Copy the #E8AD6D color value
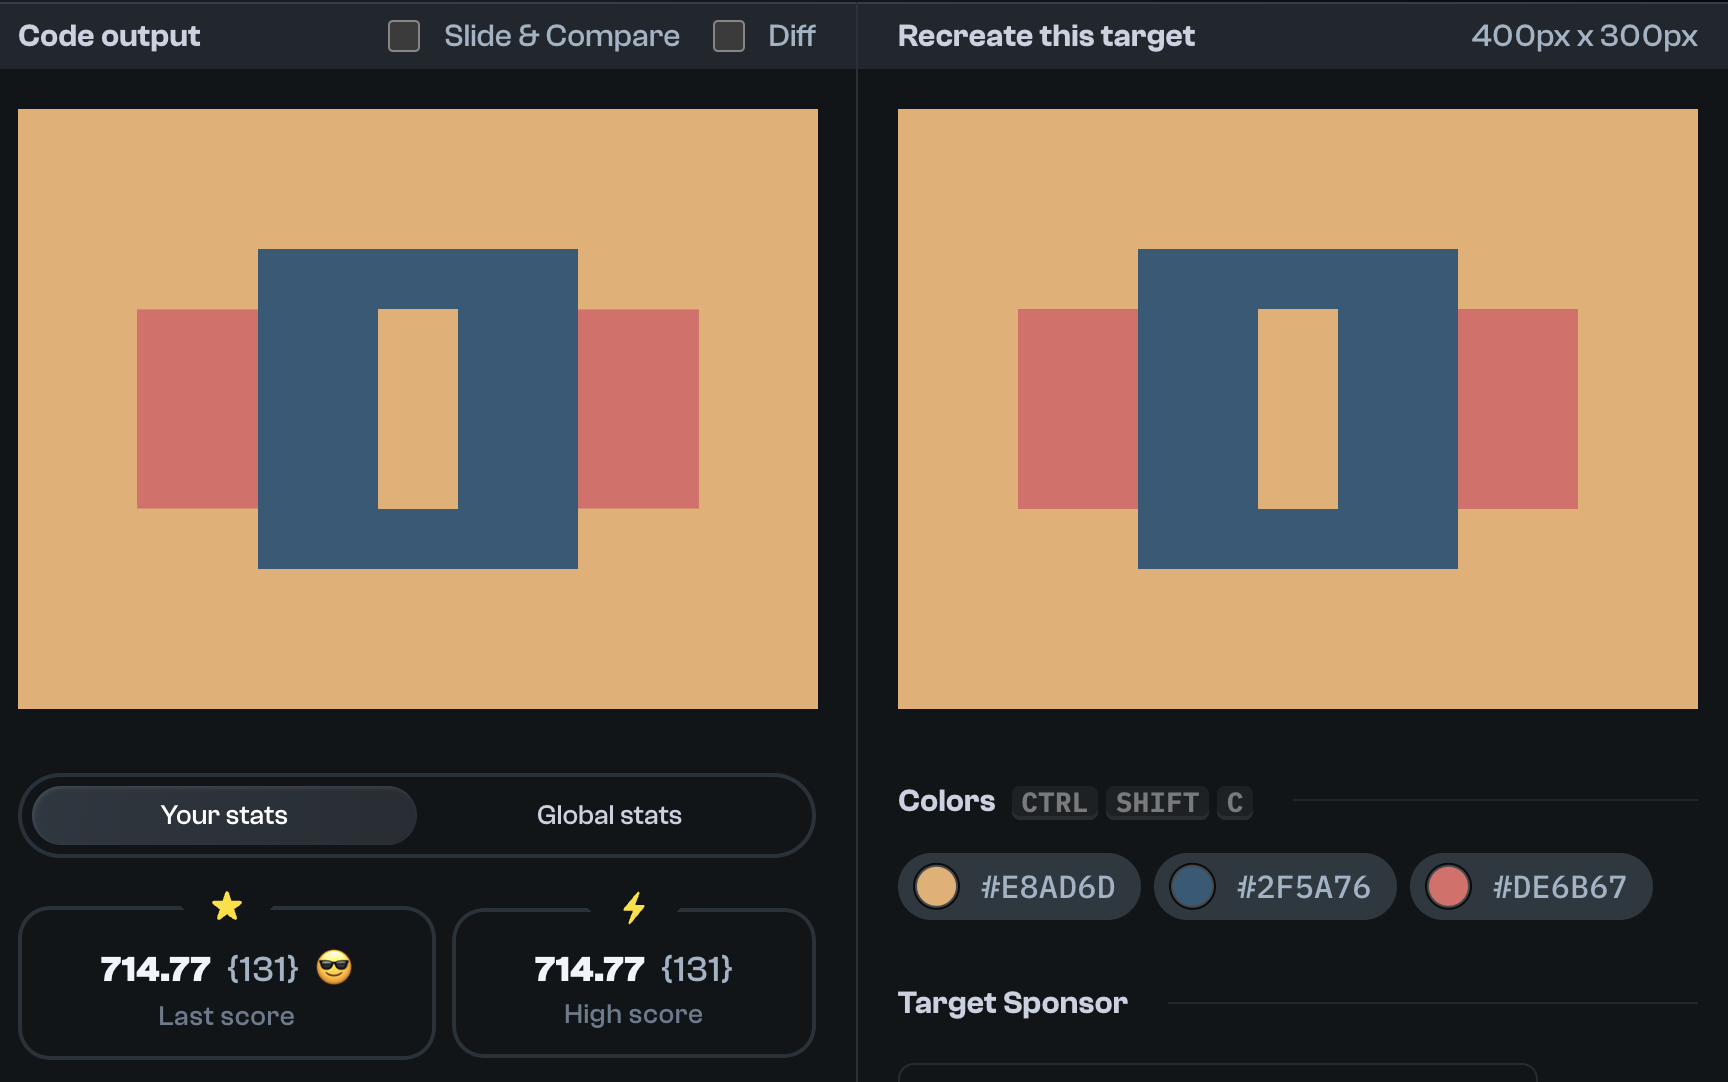Viewport: 1728px width, 1082px height. (1018, 886)
